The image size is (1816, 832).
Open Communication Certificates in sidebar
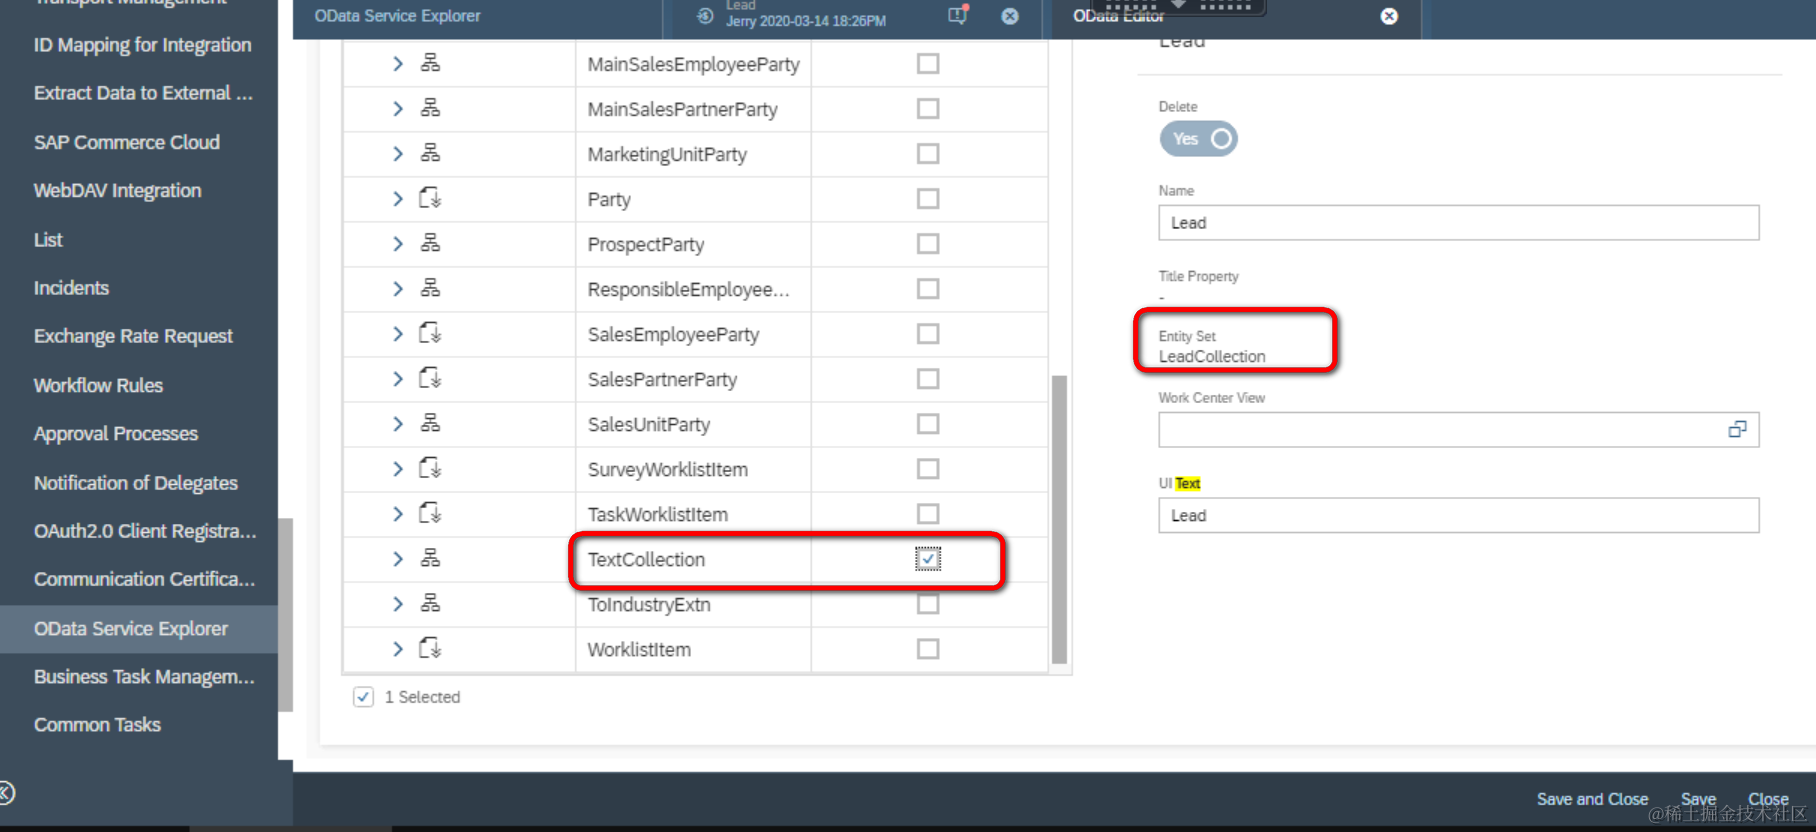[x=144, y=579]
